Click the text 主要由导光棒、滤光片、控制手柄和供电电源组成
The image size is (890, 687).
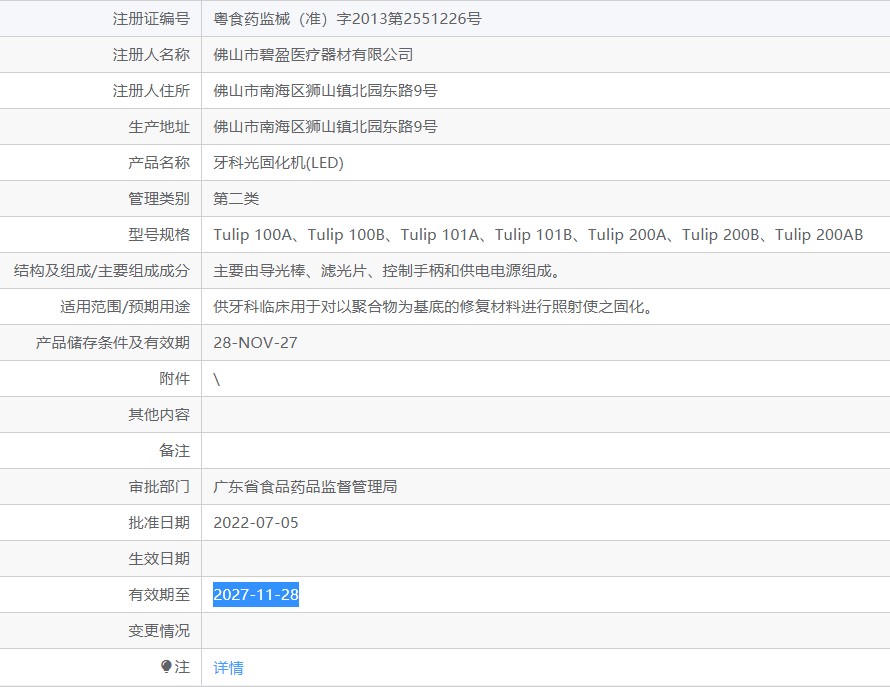click(x=387, y=271)
